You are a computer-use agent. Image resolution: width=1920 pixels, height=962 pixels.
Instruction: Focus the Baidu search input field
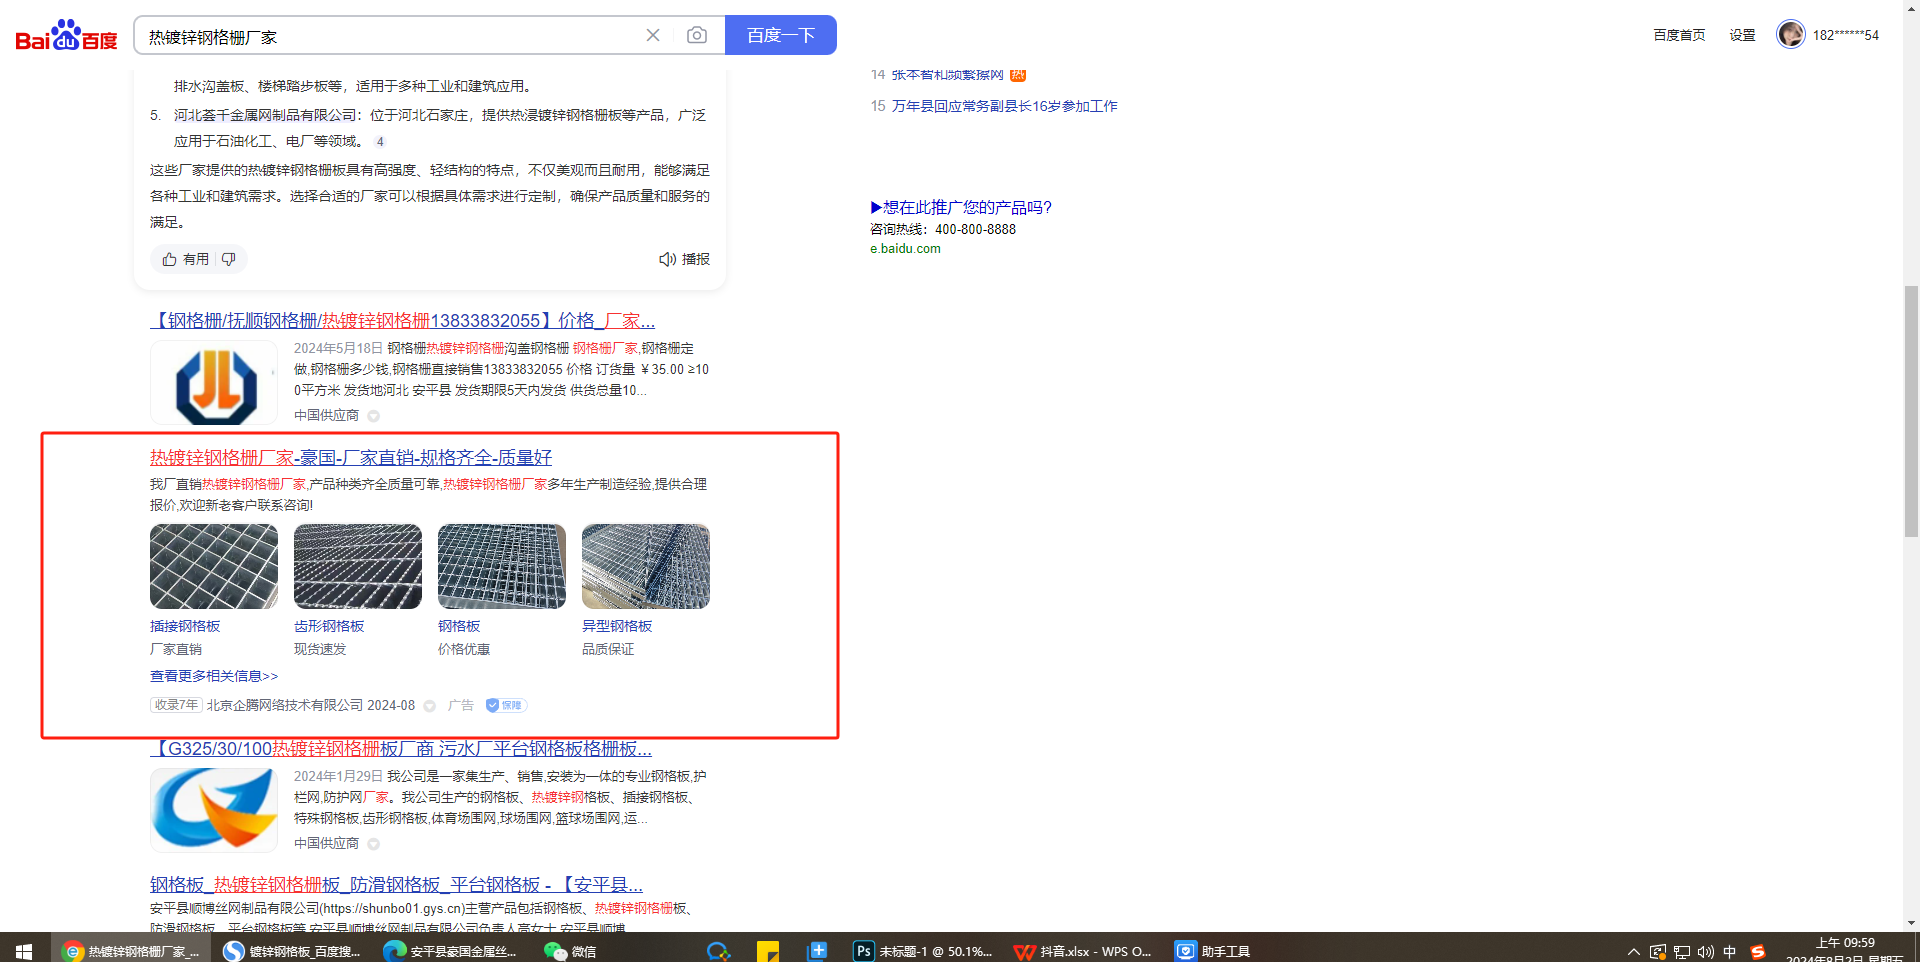click(x=390, y=36)
